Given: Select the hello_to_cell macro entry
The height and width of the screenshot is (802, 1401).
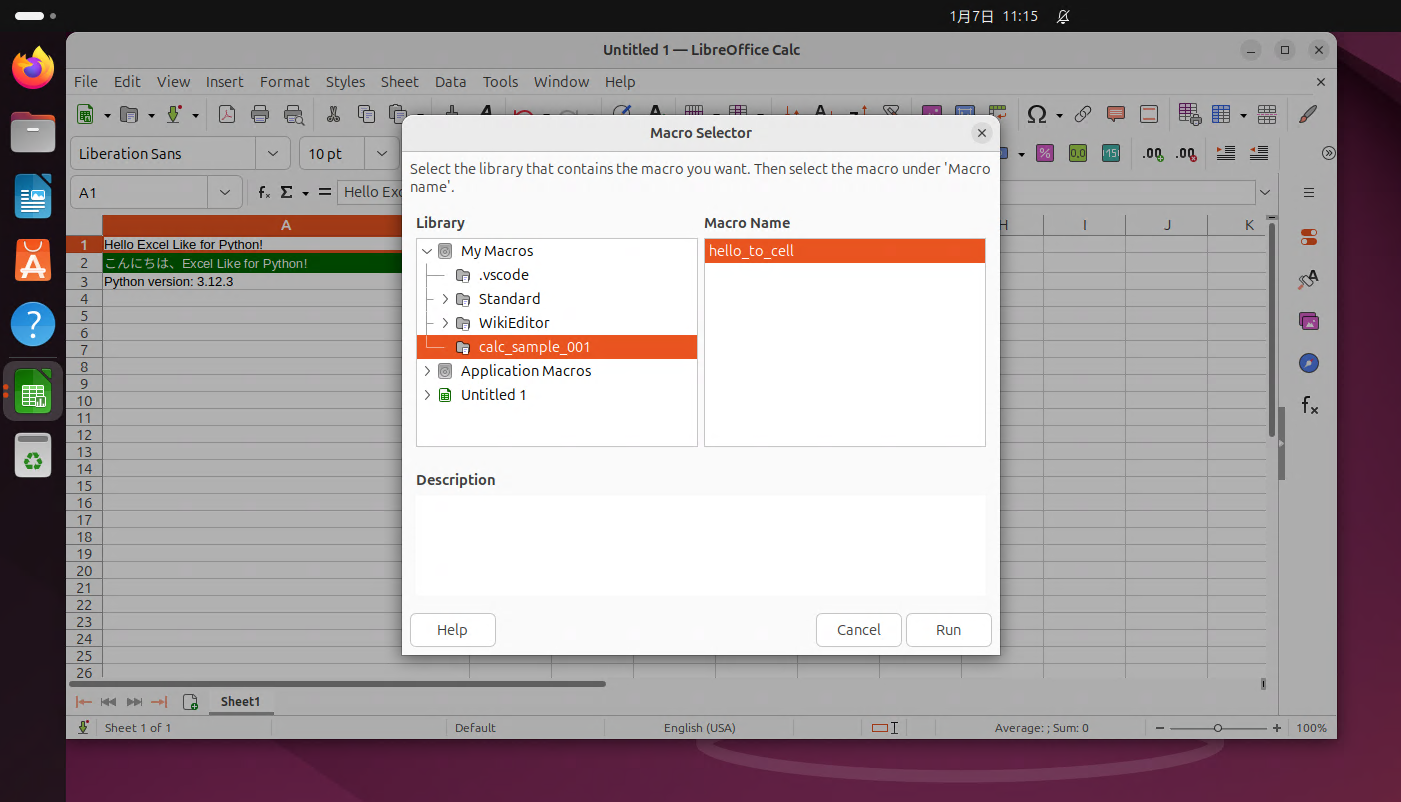Looking at the screenshot, I should pos(844,251).
